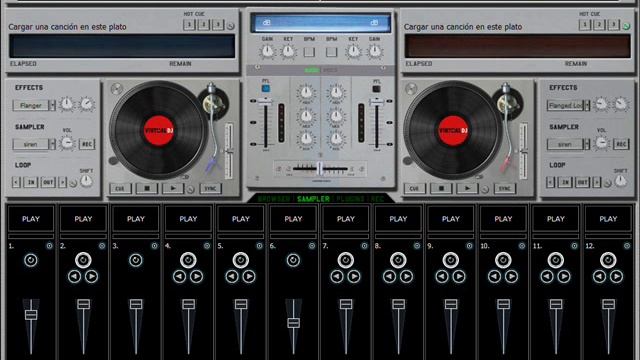
Task: Switch to the SAMPLER tab
Action: 313,199
